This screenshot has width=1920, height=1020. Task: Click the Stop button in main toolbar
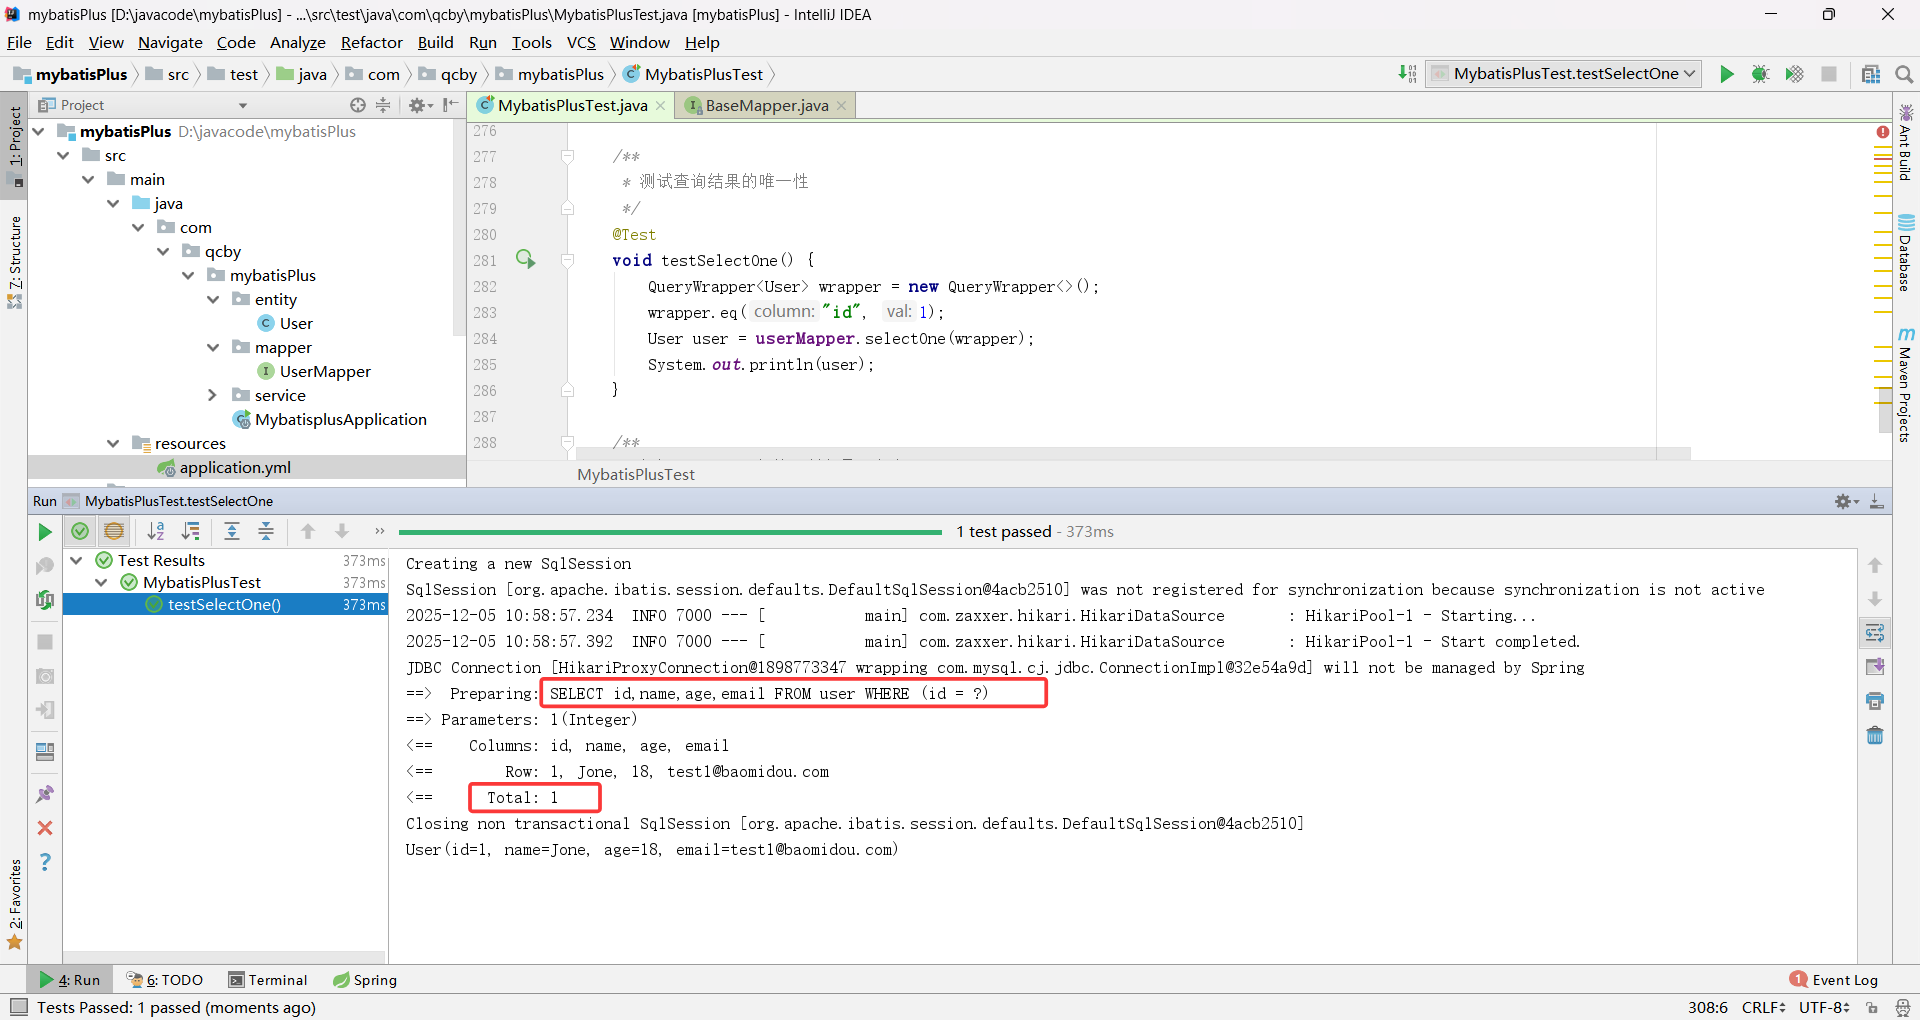(x=1829, y=74)
